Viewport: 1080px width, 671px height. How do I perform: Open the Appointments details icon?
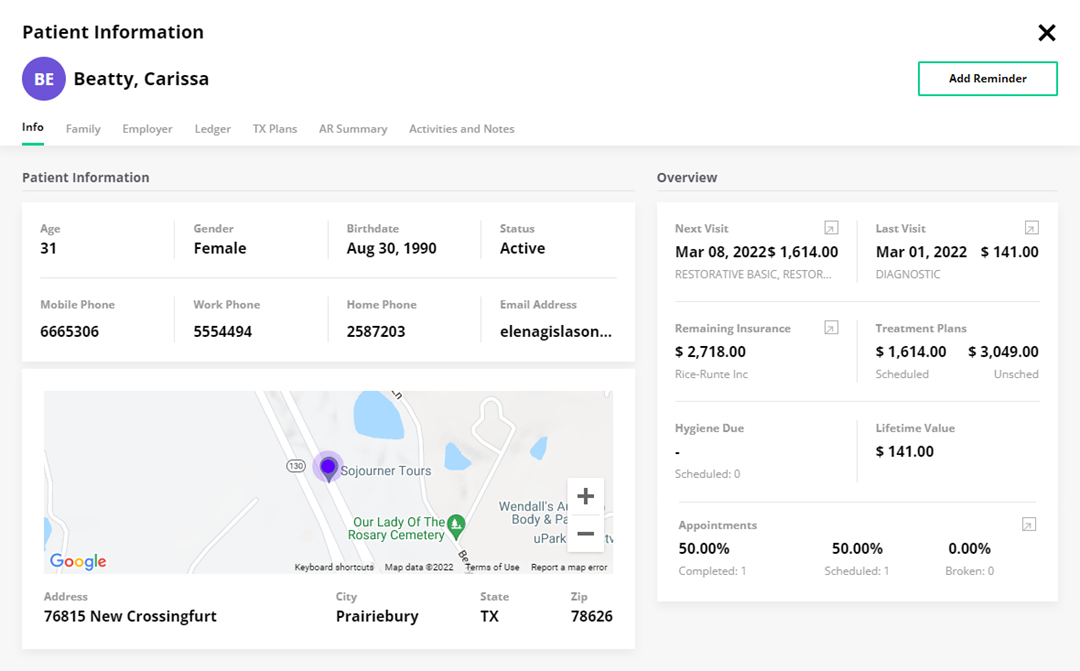coord(1028,523)
